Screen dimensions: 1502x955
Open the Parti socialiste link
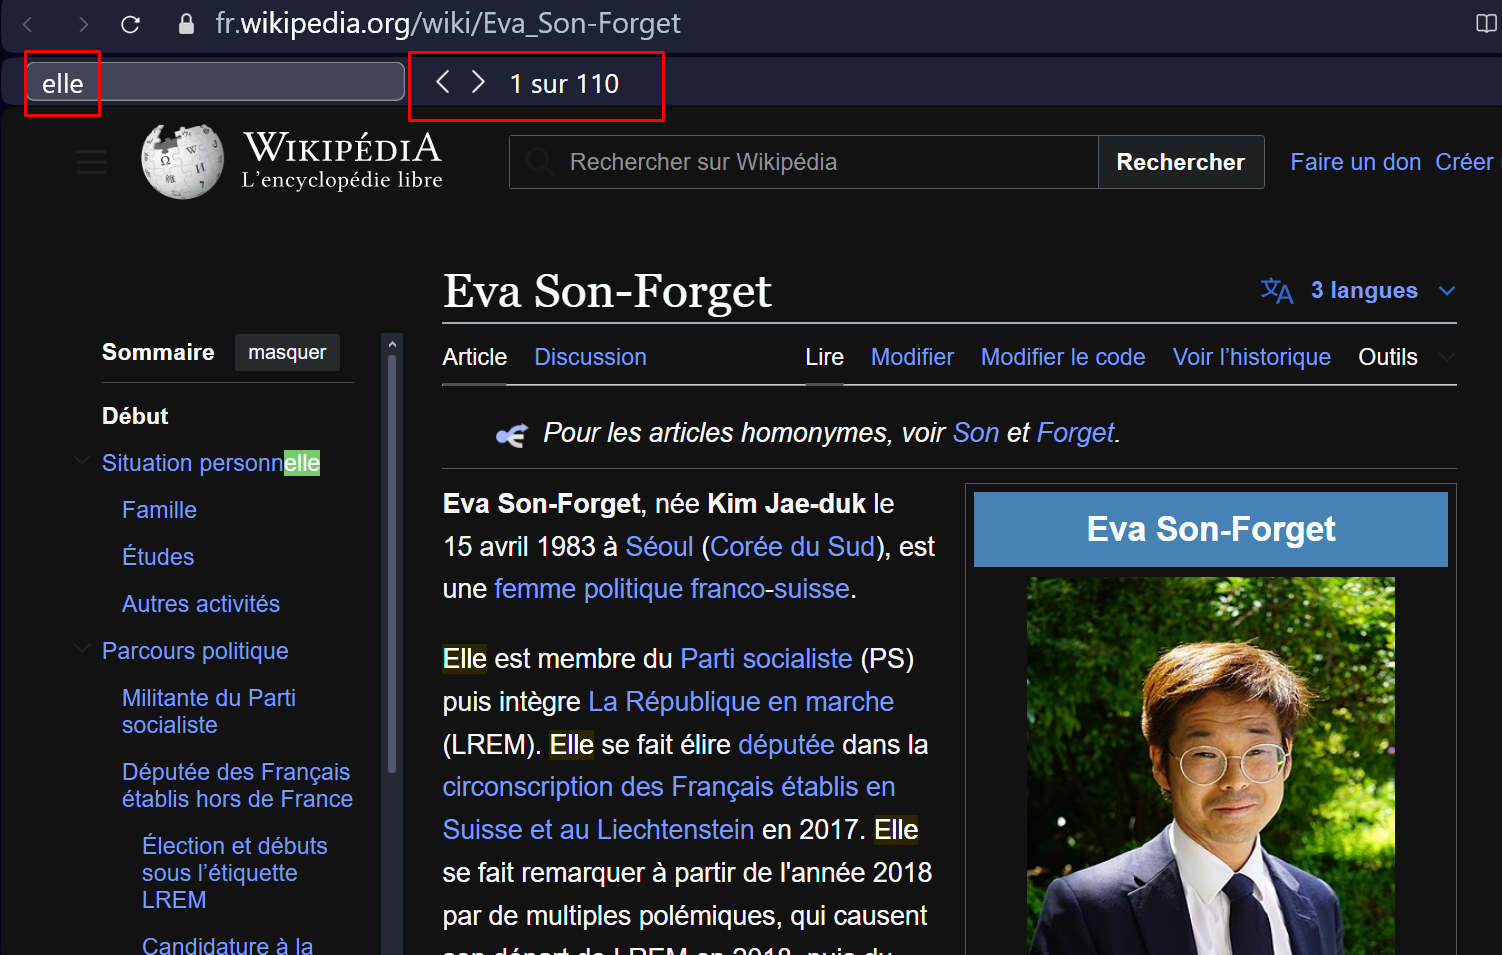coord(766,659)
